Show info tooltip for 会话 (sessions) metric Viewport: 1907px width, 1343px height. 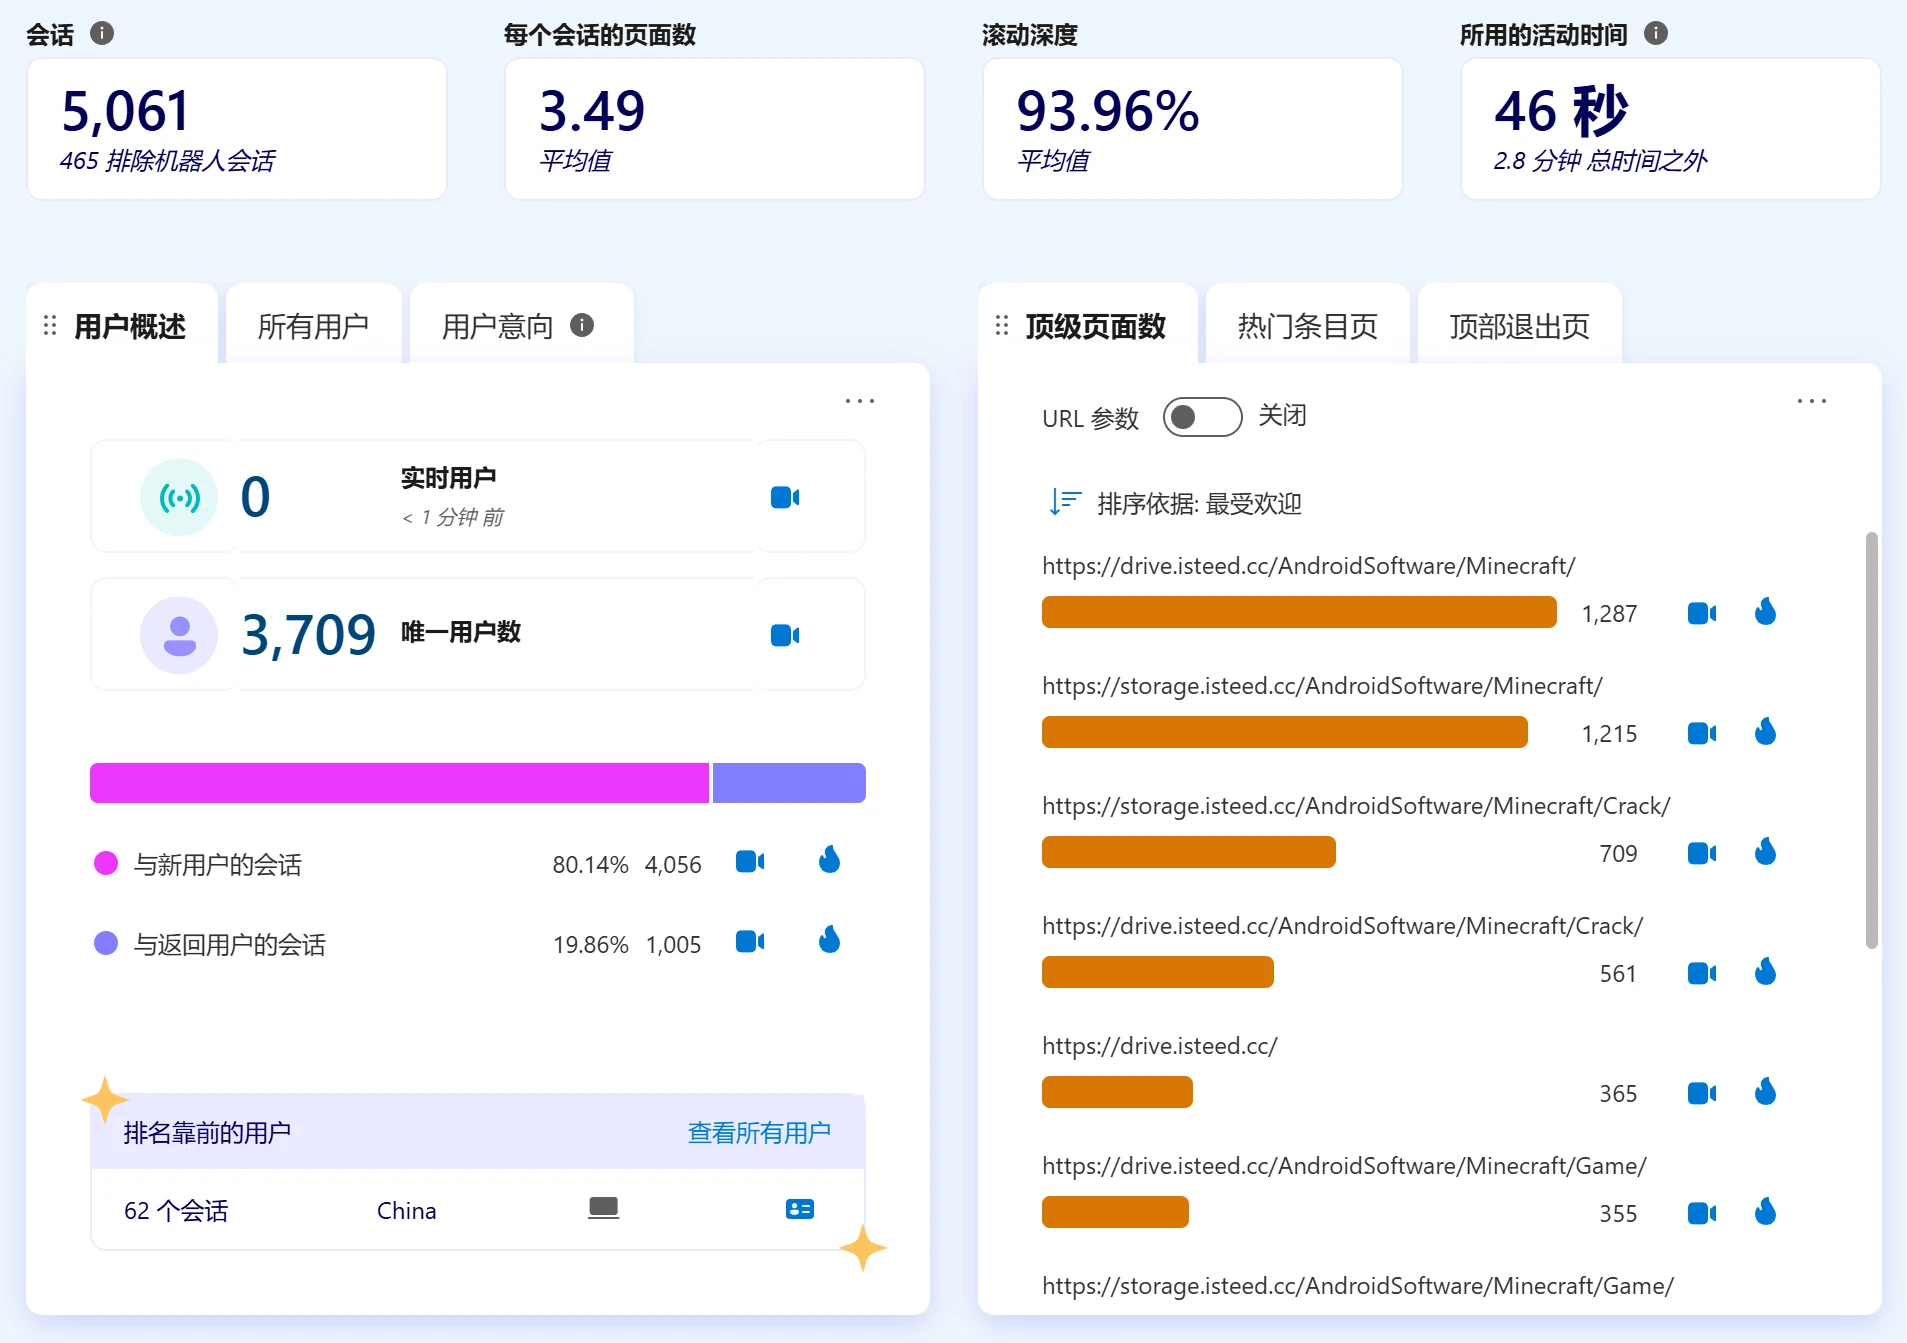coord(102,33)
